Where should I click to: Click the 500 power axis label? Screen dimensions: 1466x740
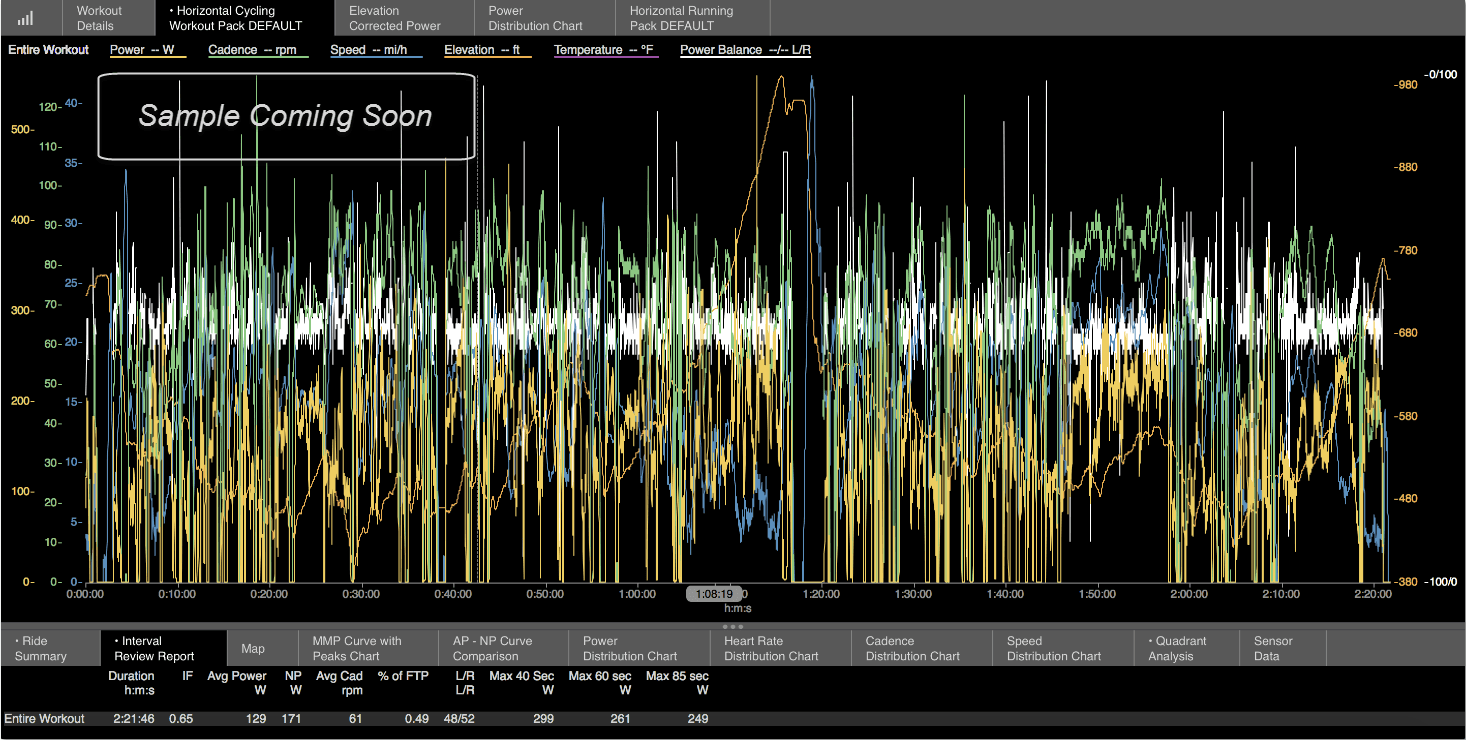point(20,129)
